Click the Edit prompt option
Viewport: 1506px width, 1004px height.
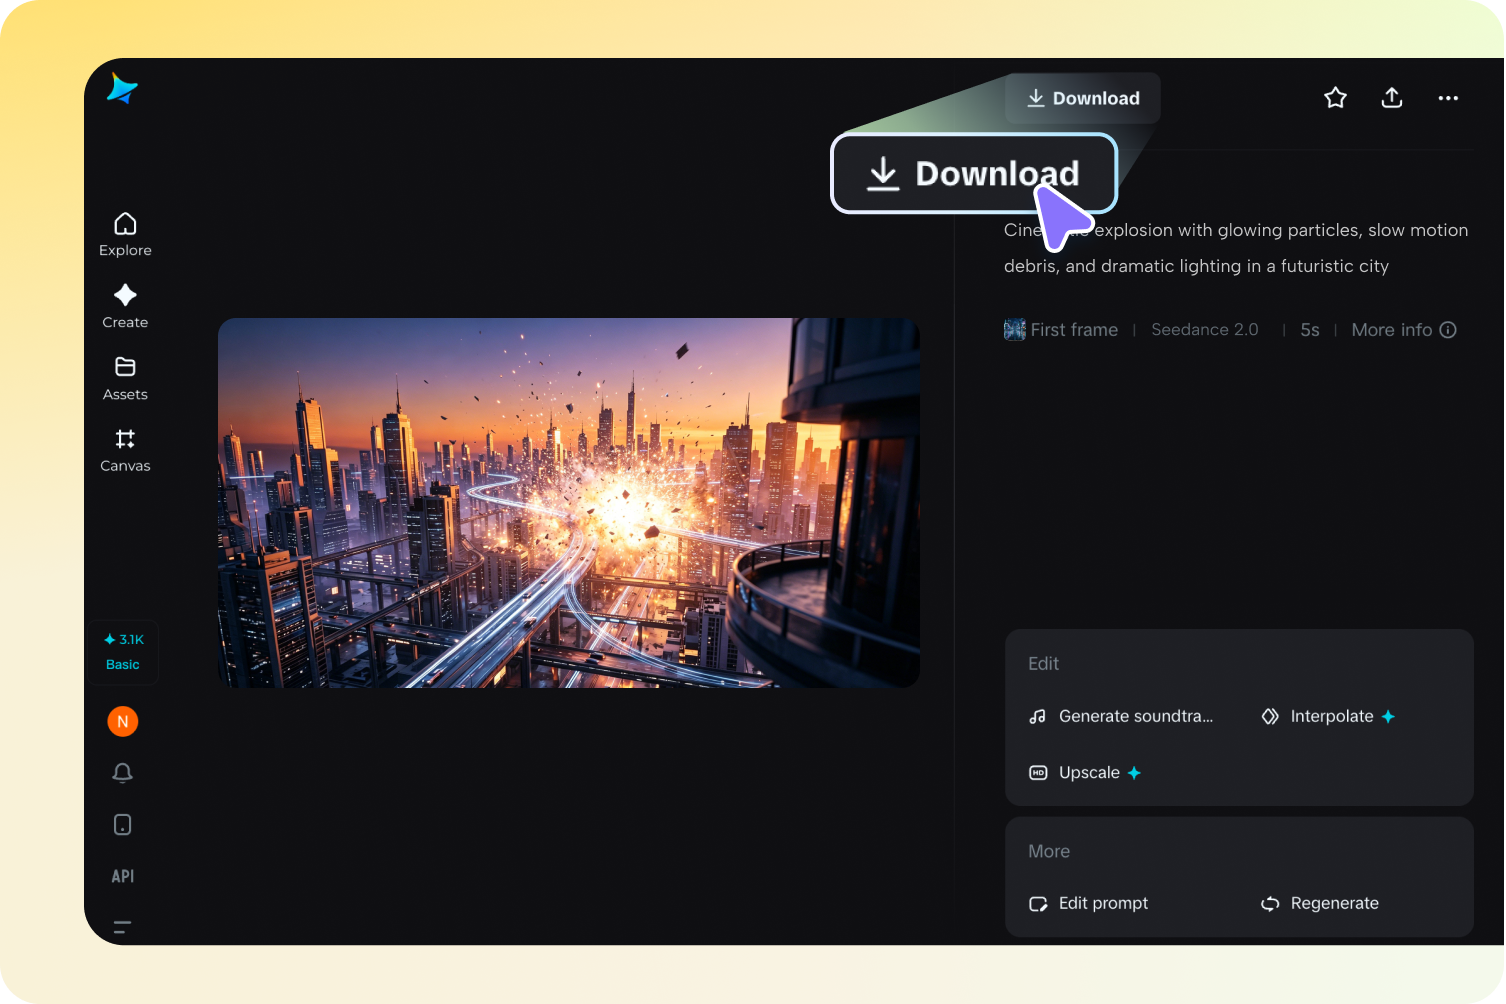[x=1088, y=903]
